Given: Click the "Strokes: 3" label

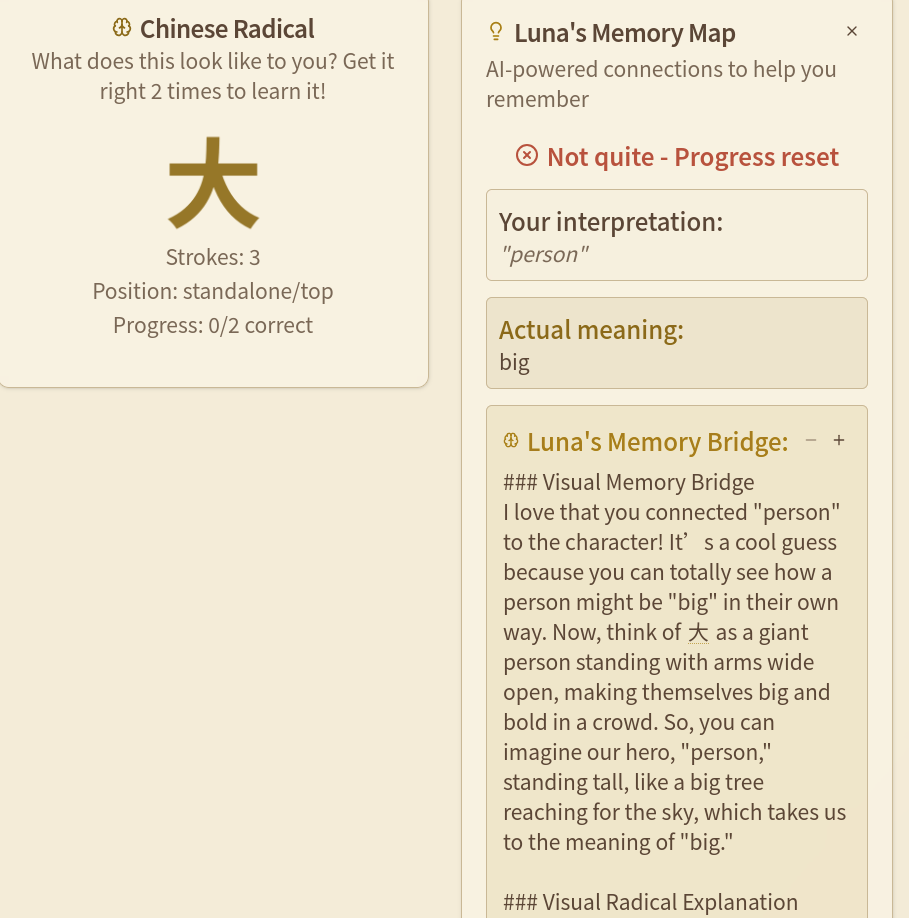Looking at the screenshot, I should tap(213, 257).
